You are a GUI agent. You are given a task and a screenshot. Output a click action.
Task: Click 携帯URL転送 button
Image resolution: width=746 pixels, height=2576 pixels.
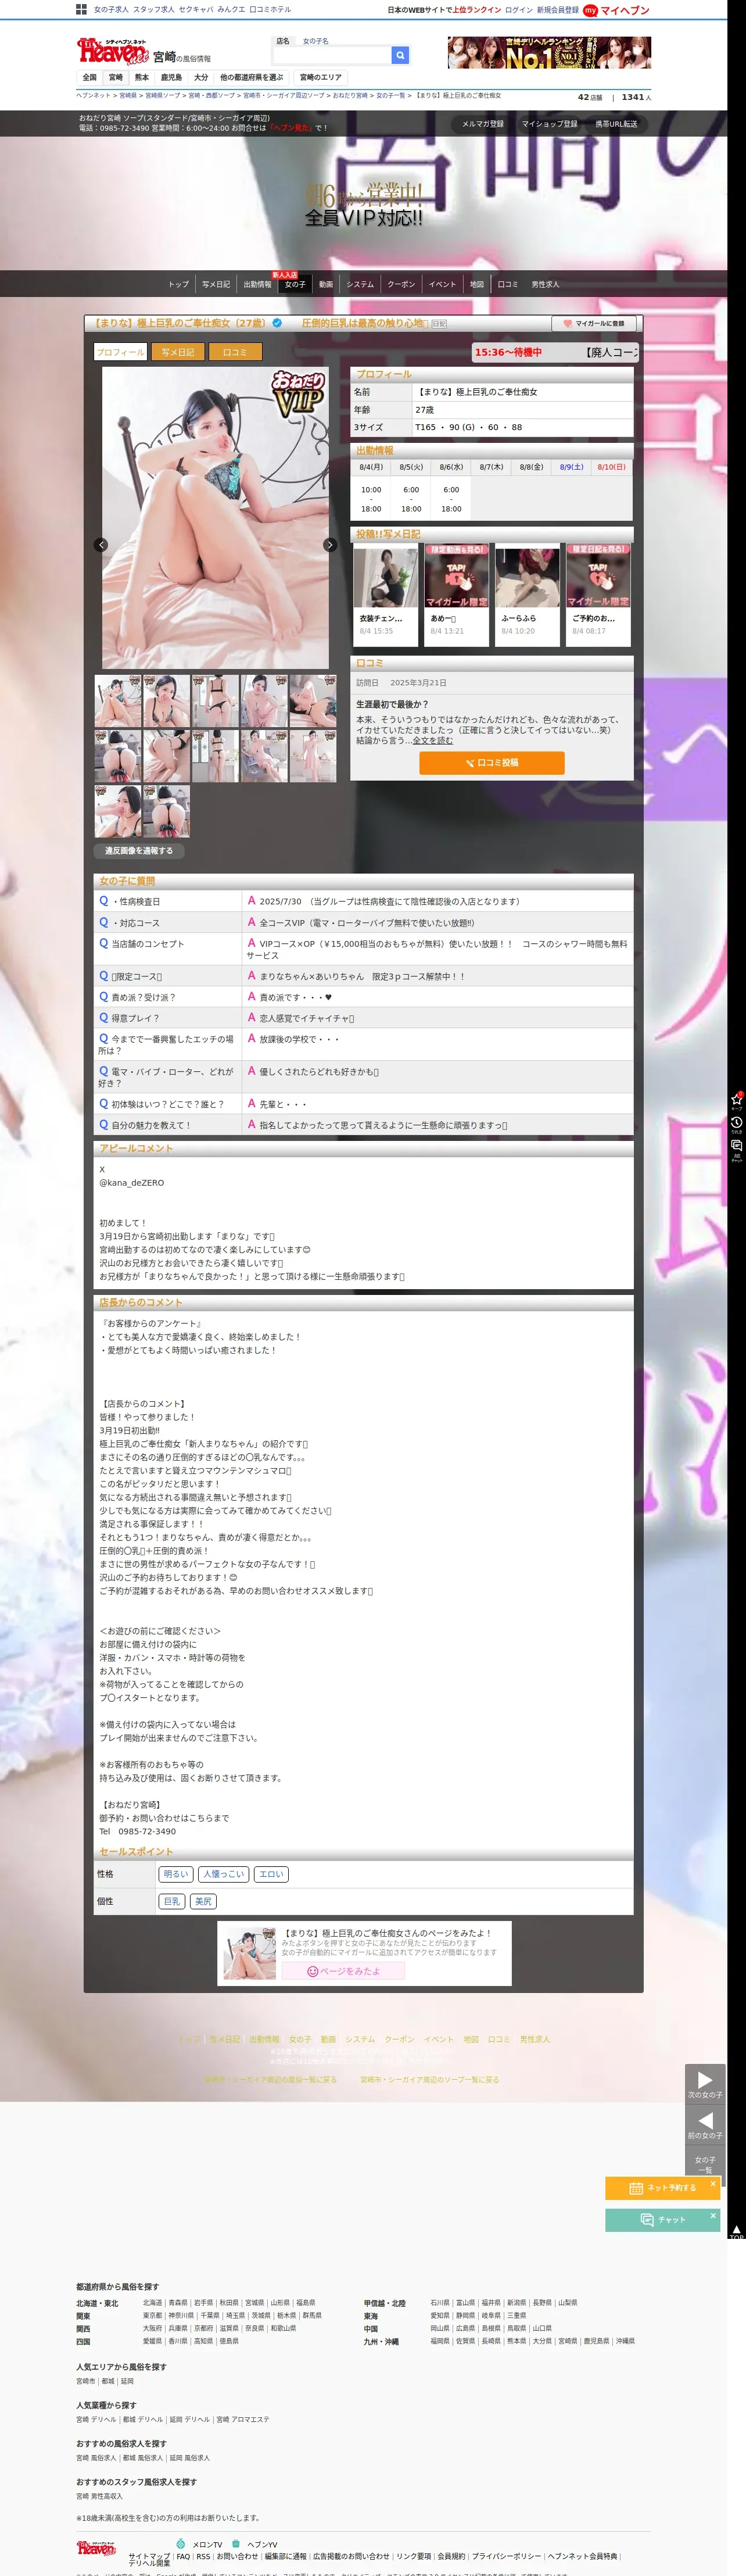click(x=616, y=124)
